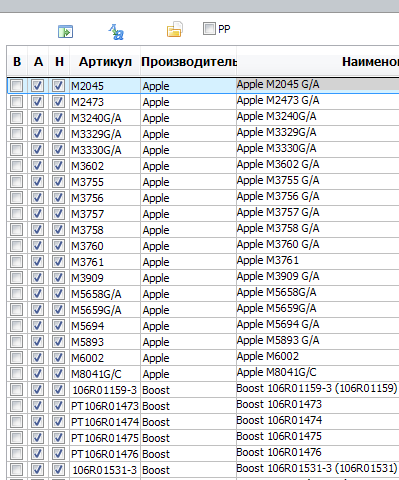399x480 pixels.
Task: Click name cell Apple M3909 G/A
Action: [x=318, y=277]
